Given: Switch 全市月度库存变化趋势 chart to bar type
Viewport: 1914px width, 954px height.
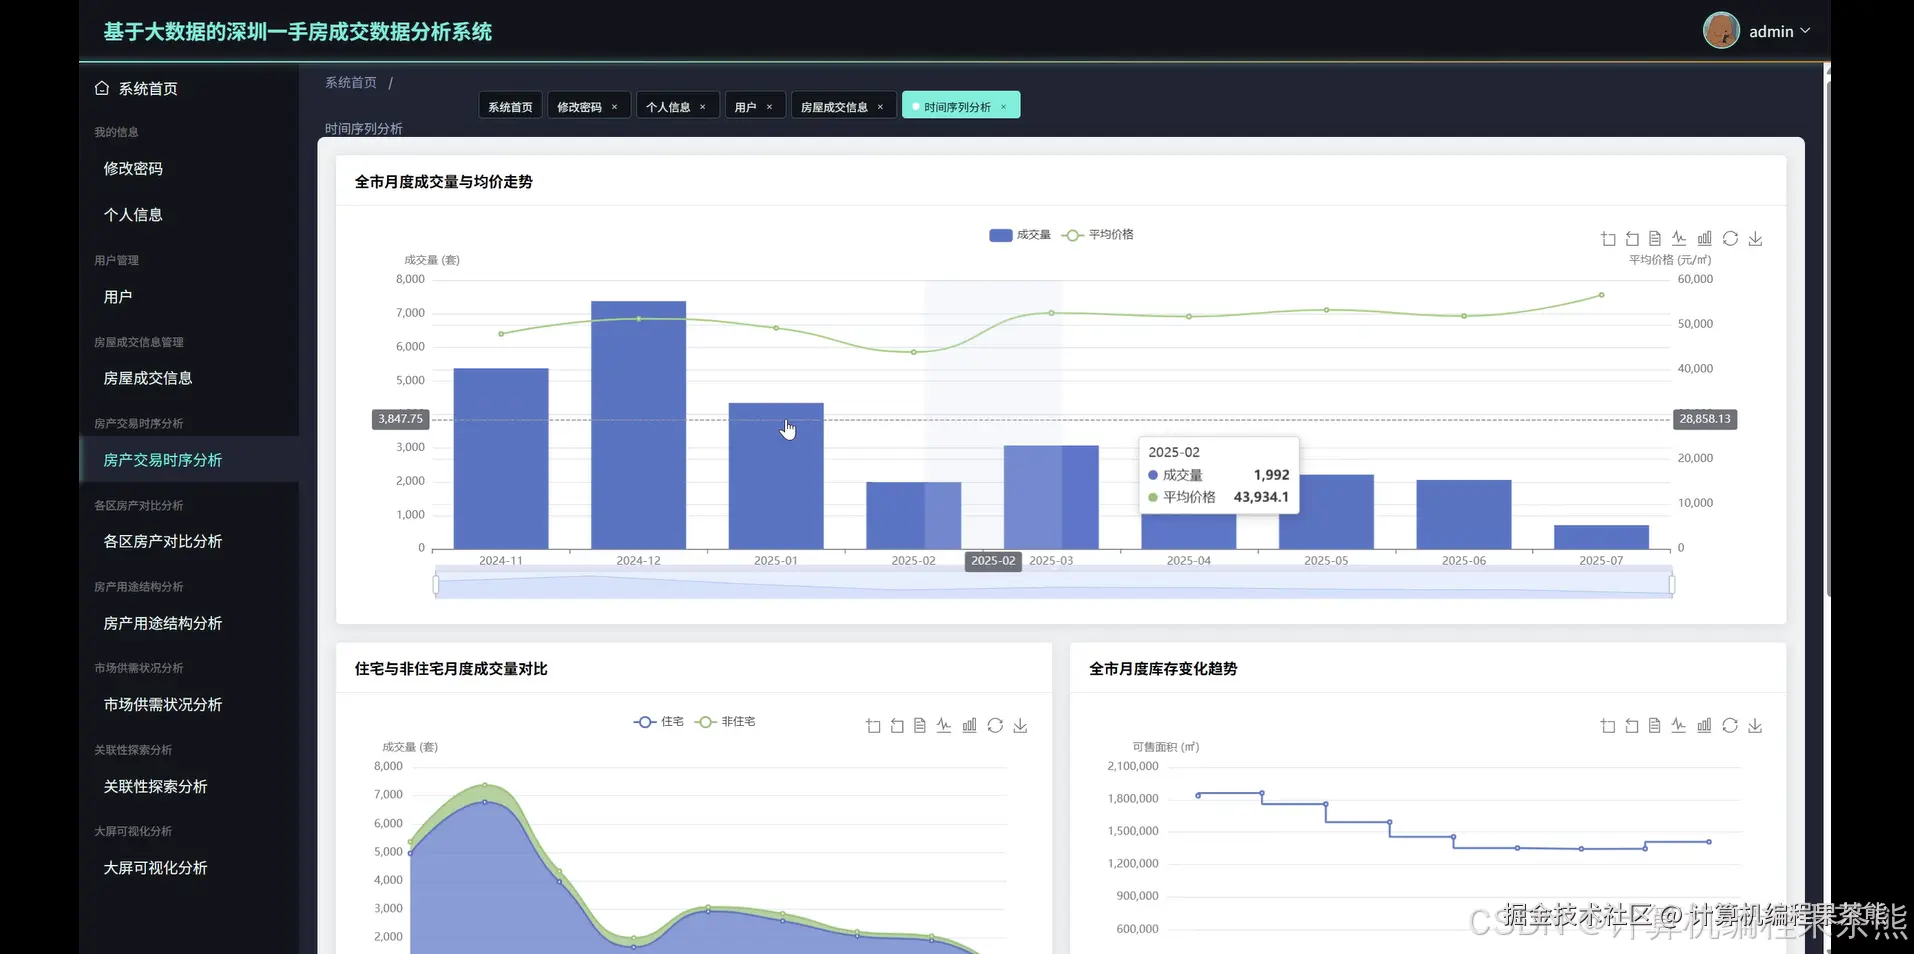Looking at the screenshot, I should pyautogui.click(x=1705, y=726).
